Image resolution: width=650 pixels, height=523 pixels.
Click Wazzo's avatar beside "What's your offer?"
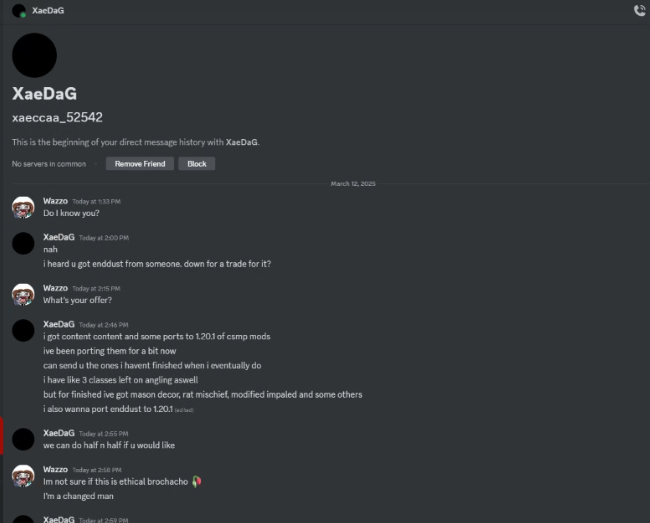[24, 294]
